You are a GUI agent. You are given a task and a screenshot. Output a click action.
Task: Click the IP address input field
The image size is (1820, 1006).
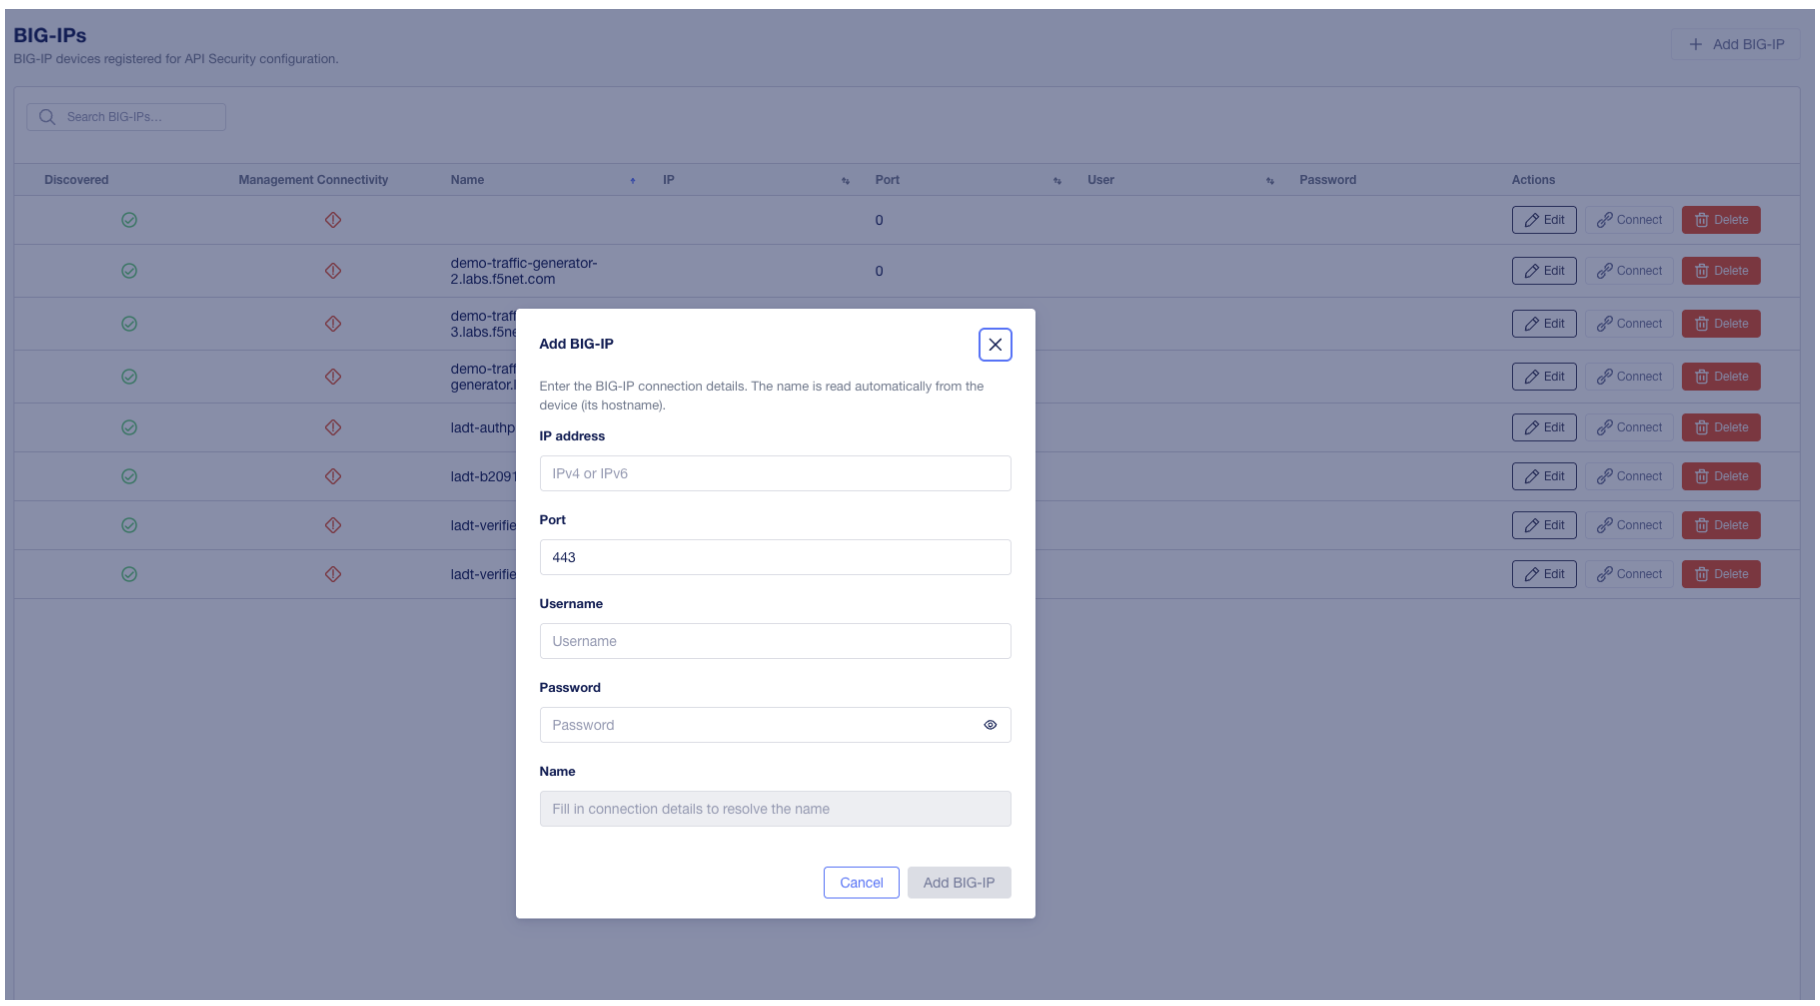click(774, 473)
